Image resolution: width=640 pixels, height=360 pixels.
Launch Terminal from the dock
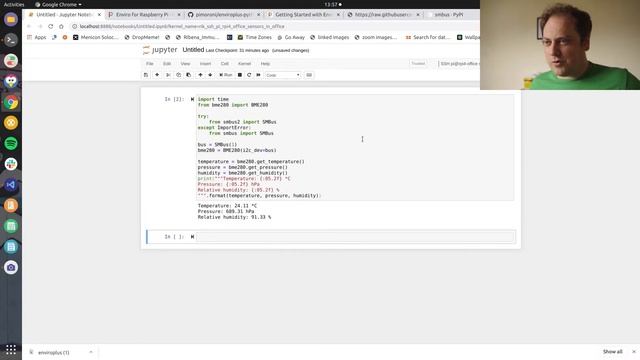[x=11, y=40]
